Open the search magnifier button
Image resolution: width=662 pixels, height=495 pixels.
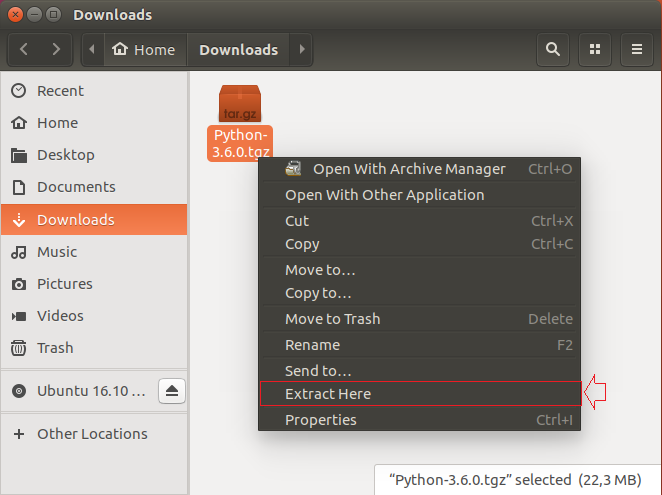click(x=553, y=49)
